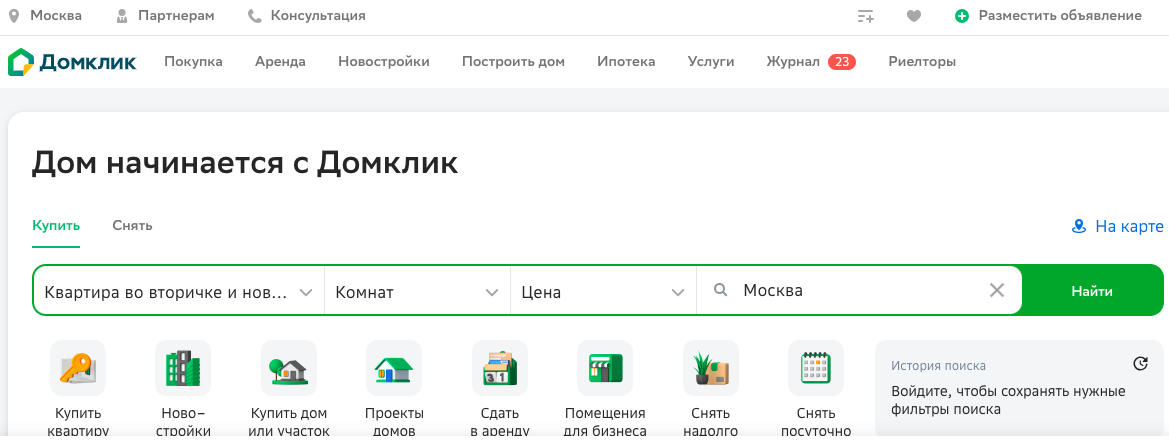Open the Новостройки menu
The width and height of the screenshot is (1169, 441).
(x=384, y=62)
